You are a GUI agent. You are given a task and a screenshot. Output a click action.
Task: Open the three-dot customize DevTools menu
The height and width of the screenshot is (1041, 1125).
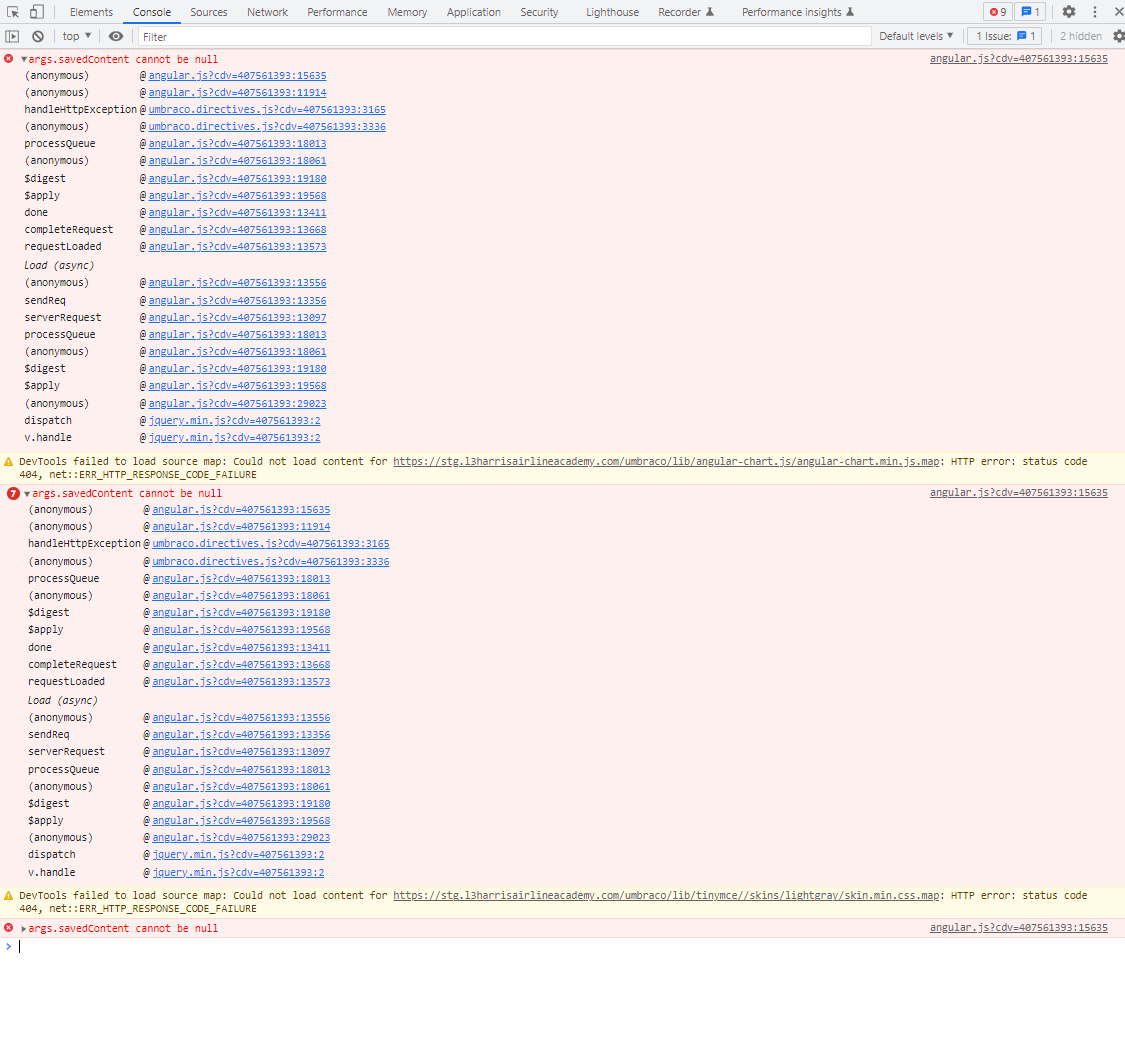tap(1094, 12)
